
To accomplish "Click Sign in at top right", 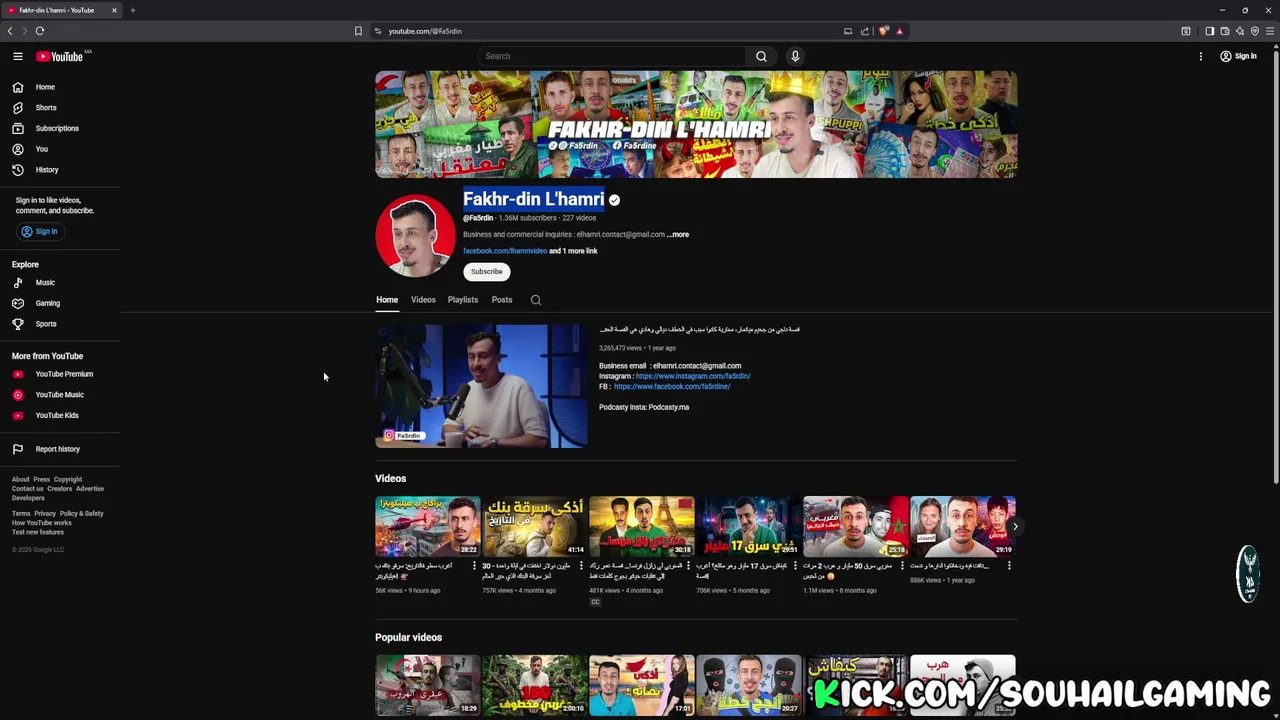I will coord(1238,56).
